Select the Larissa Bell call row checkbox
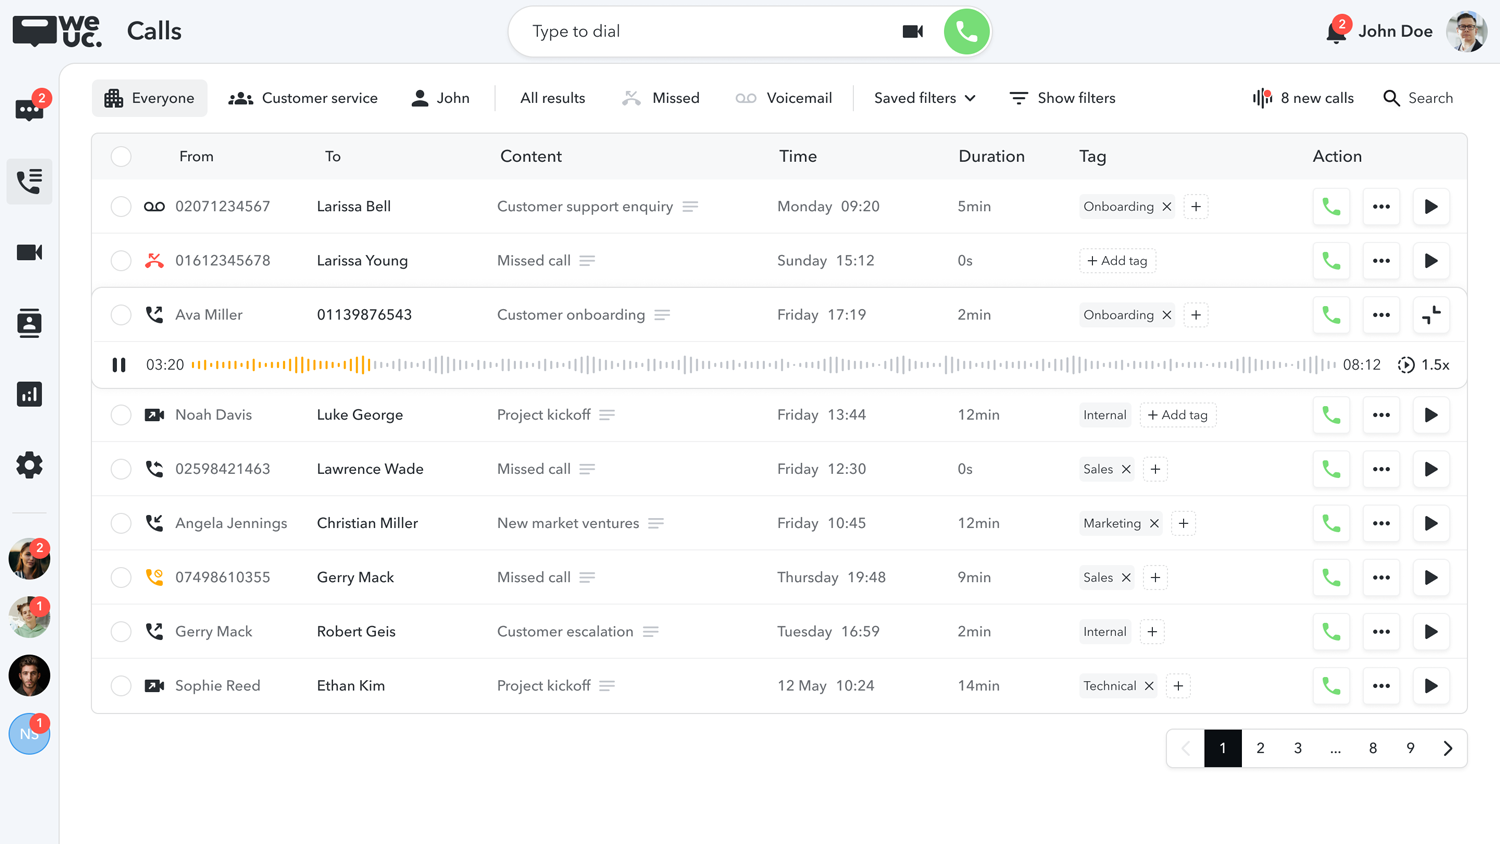Viewport: 1500px width, 844px height. click(x=121, y=207)
